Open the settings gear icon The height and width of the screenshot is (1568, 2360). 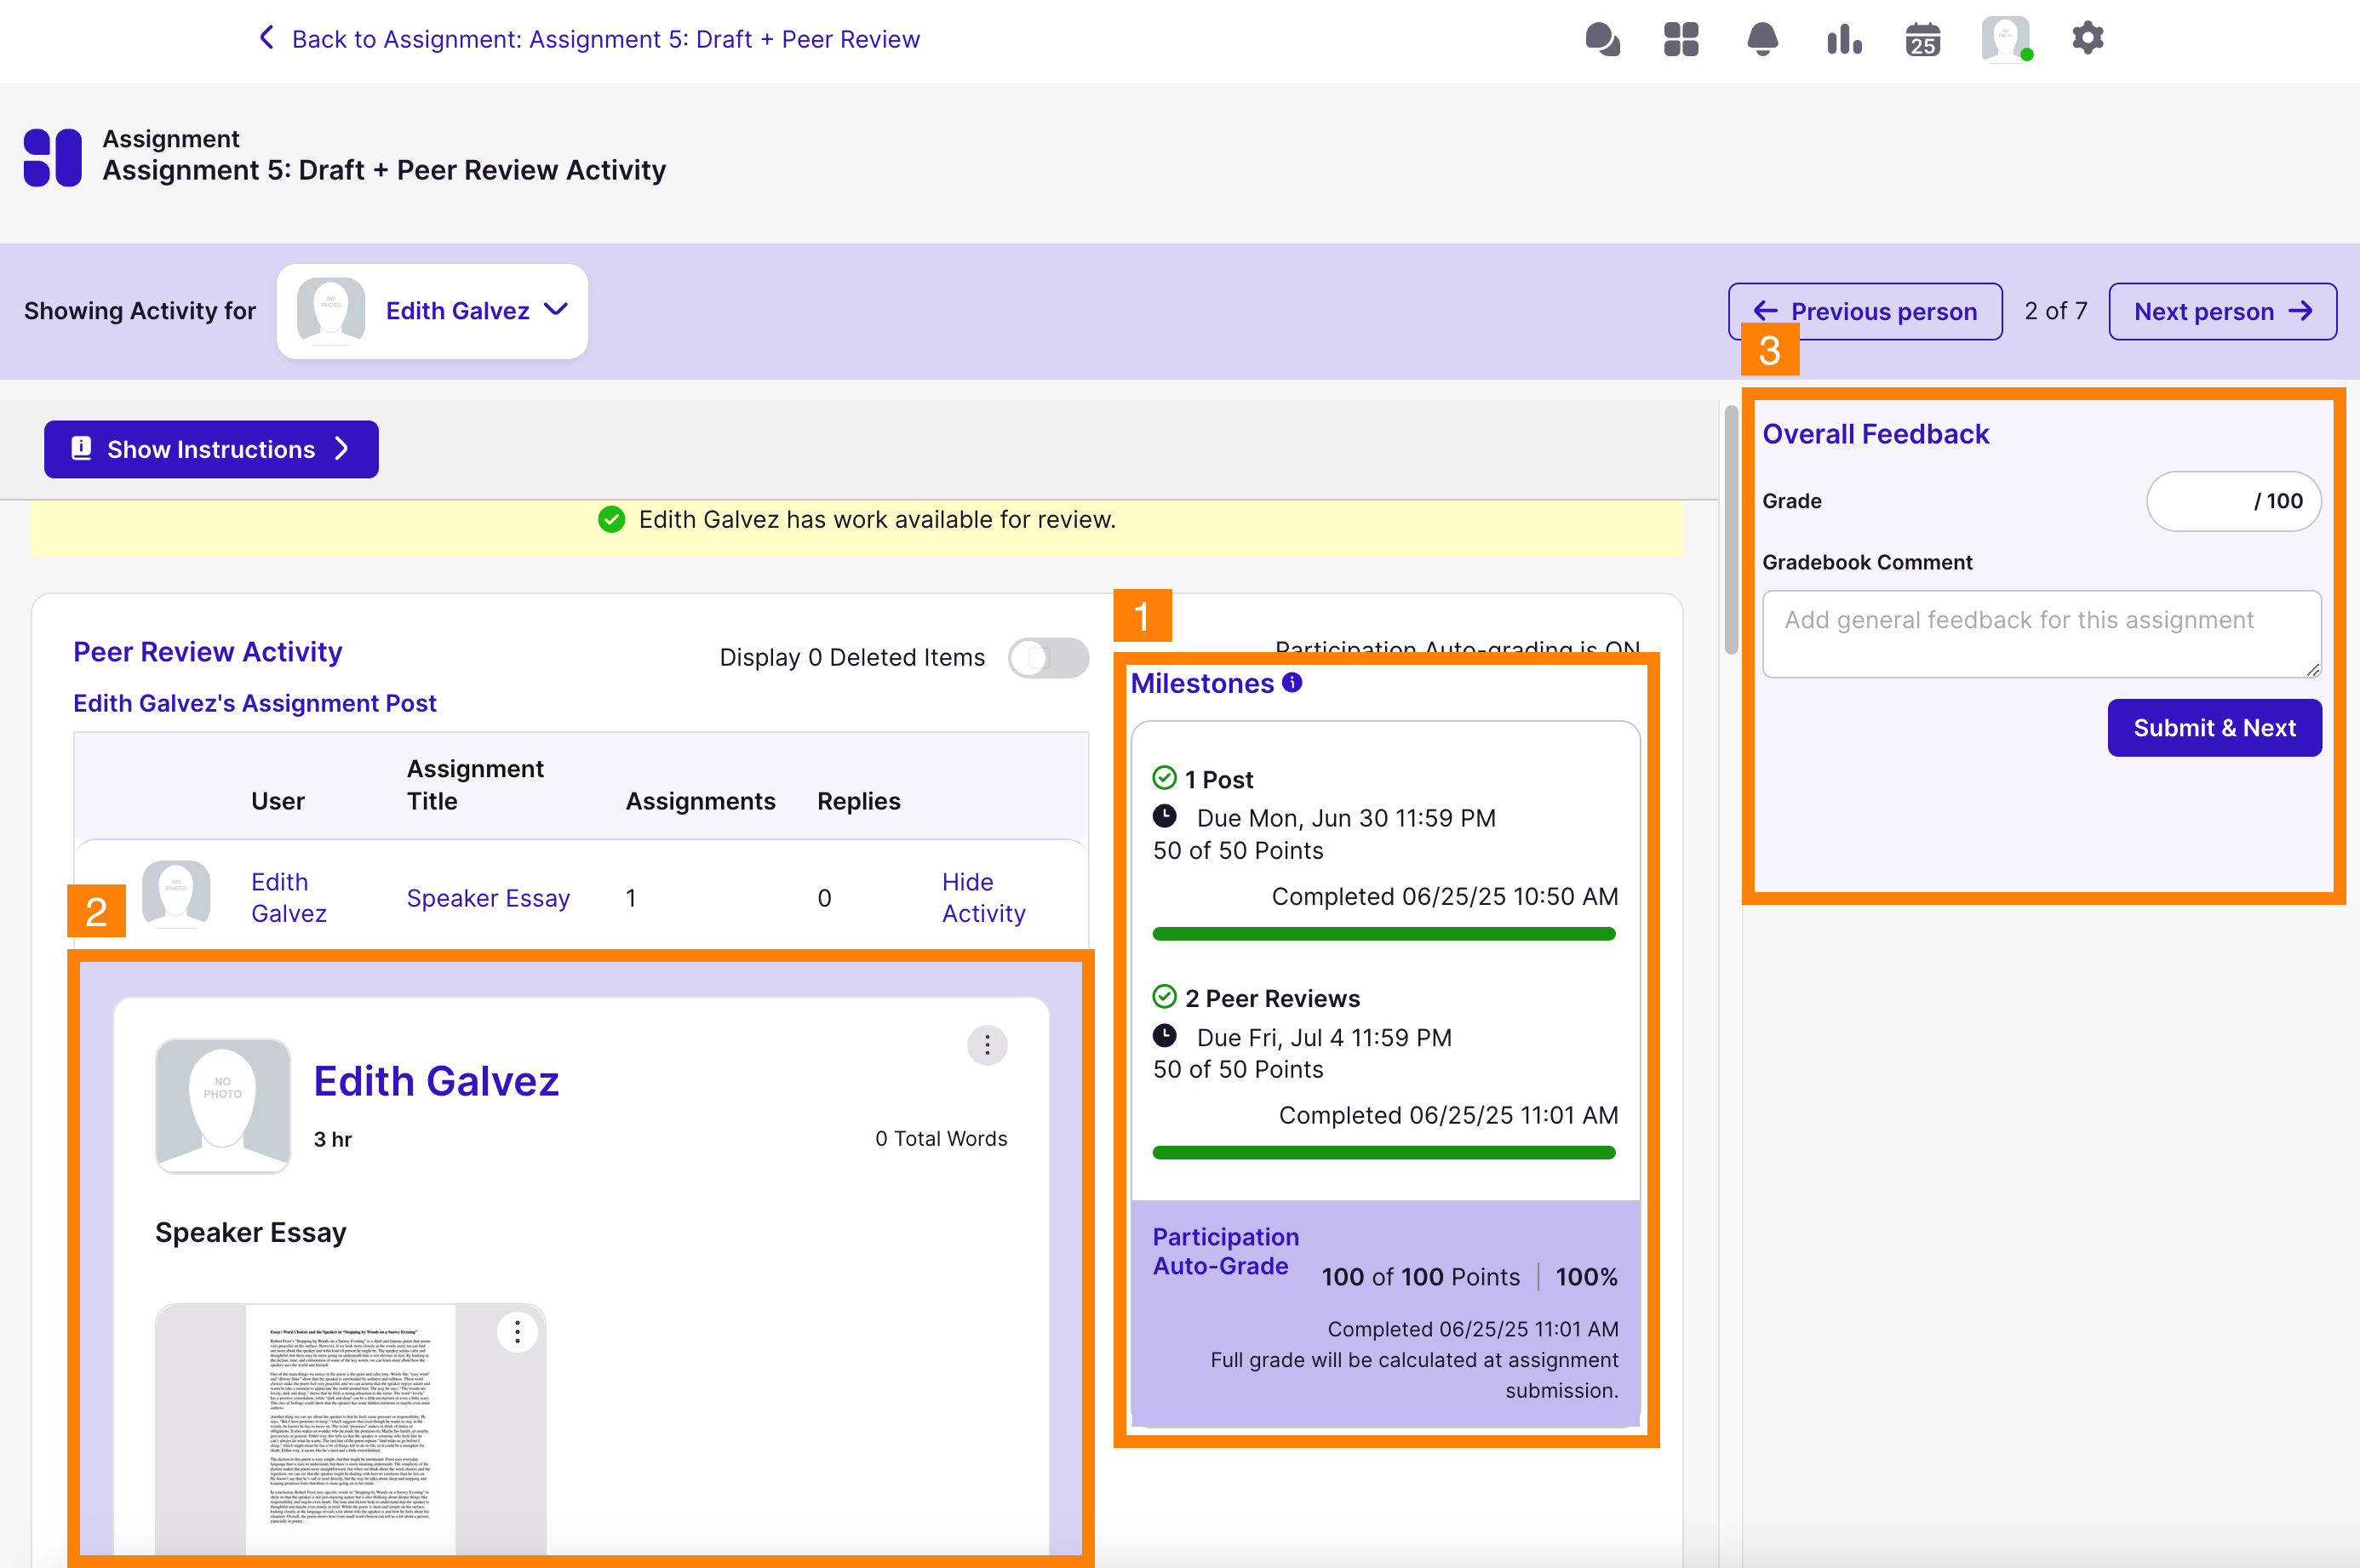point(2088,38)
